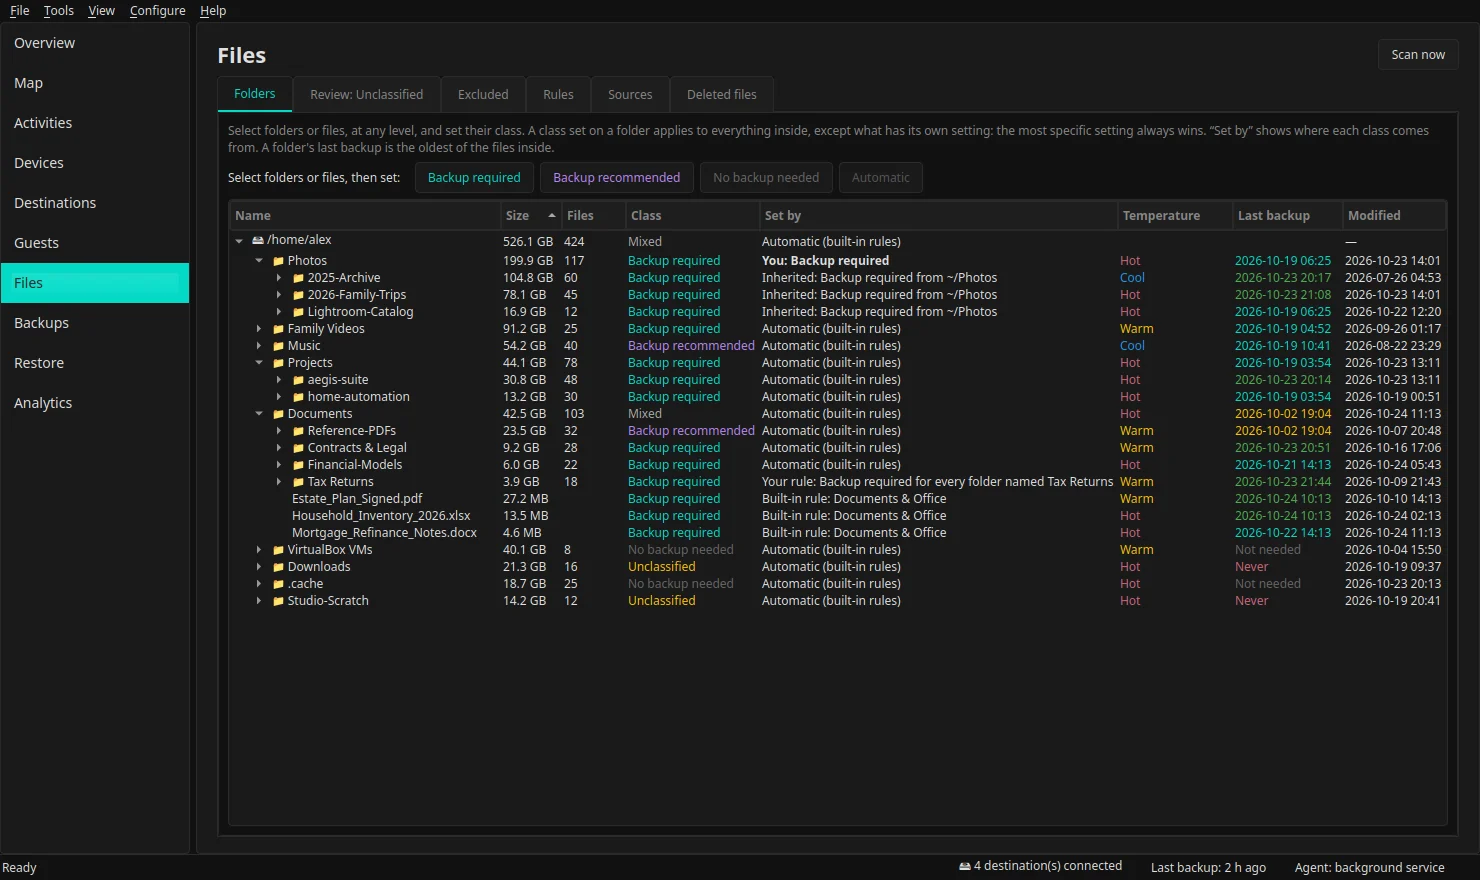
Task: Expand the Family Videos folder
Action: 259,329
